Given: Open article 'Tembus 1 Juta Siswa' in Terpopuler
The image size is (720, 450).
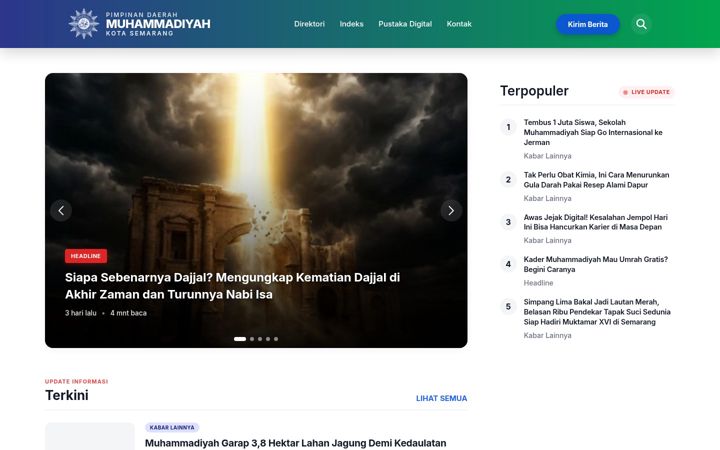Looking at the screenshot, I should (593, 132).
